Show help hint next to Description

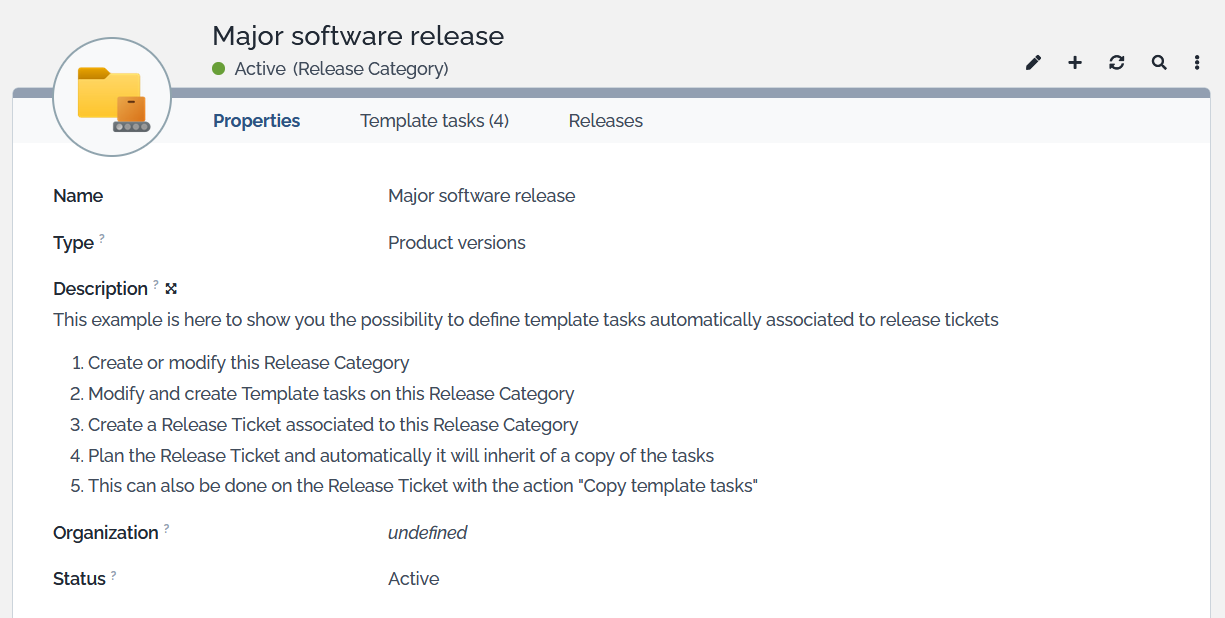pyautogui.click(x=156, y=285)
